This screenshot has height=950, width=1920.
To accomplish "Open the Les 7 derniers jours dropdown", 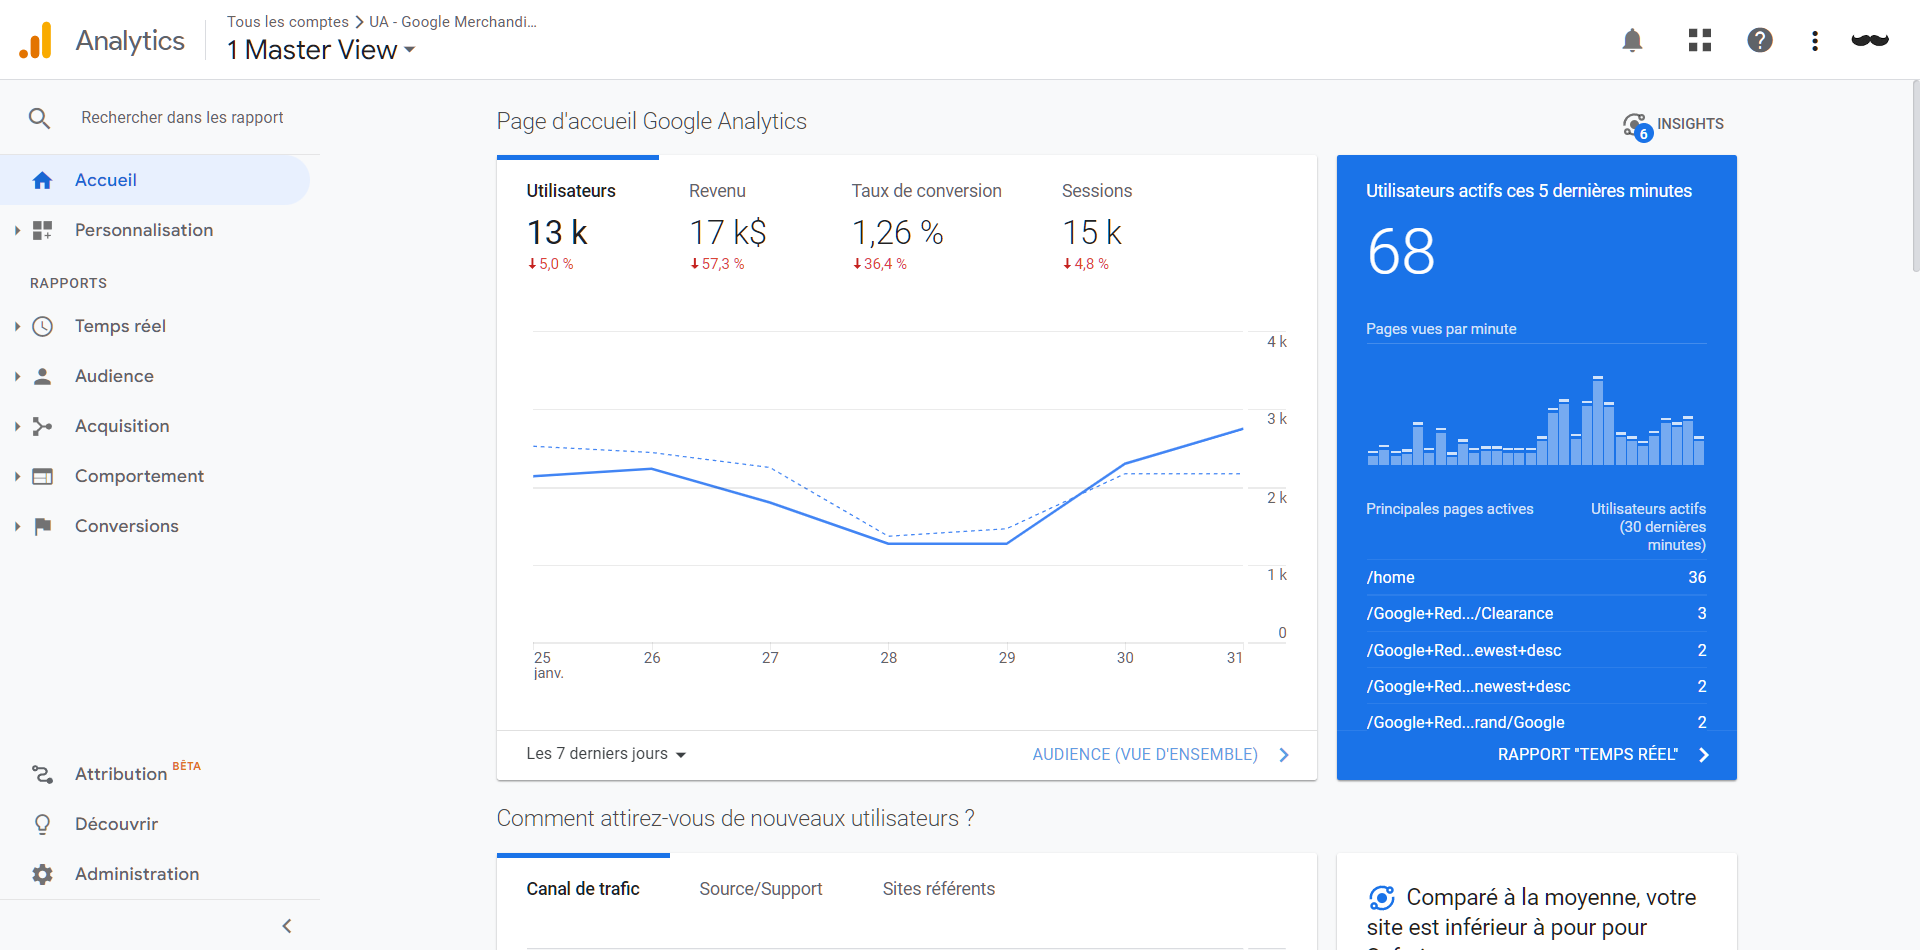I will coord(606,754).
